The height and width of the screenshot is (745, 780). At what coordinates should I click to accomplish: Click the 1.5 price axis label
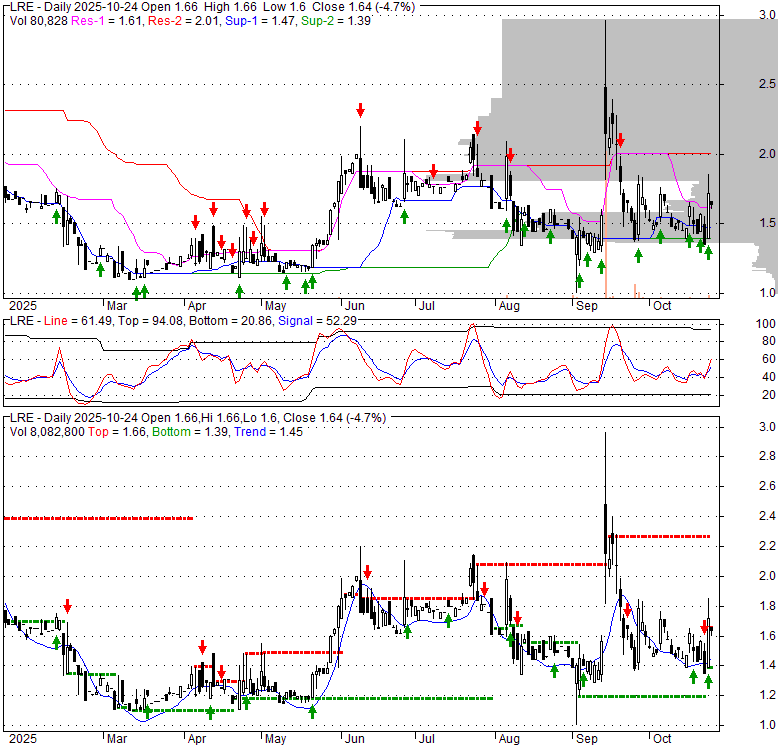click(767, 223)
